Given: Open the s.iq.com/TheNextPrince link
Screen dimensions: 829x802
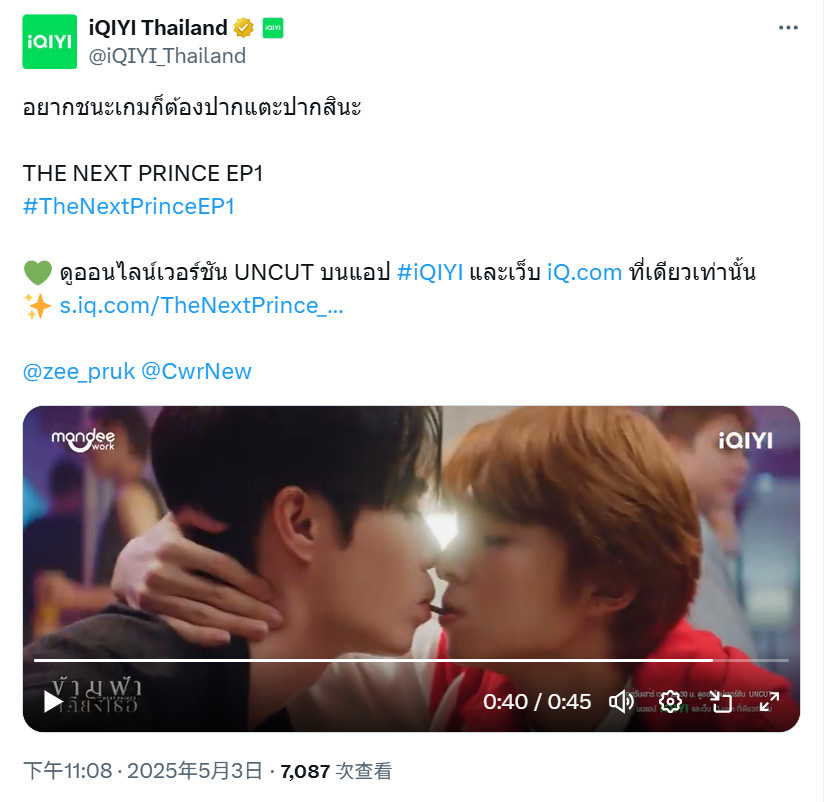Looking at the screenshot, I should (201, 306).
